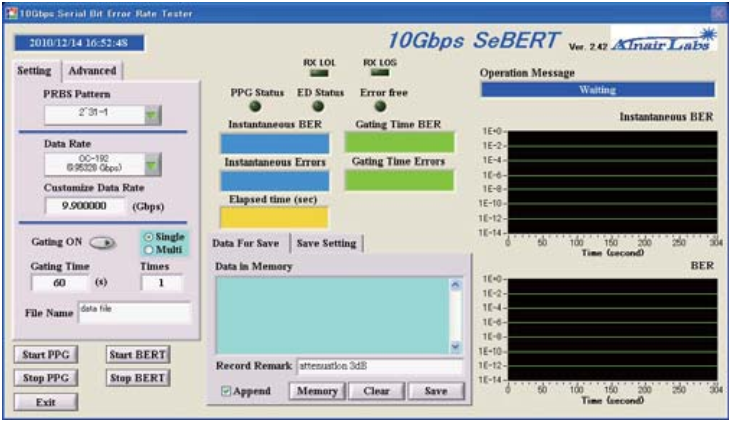Click the Instantaneous BER blue display box
This screenshot has height=422, width=730.
click(274, 143)
